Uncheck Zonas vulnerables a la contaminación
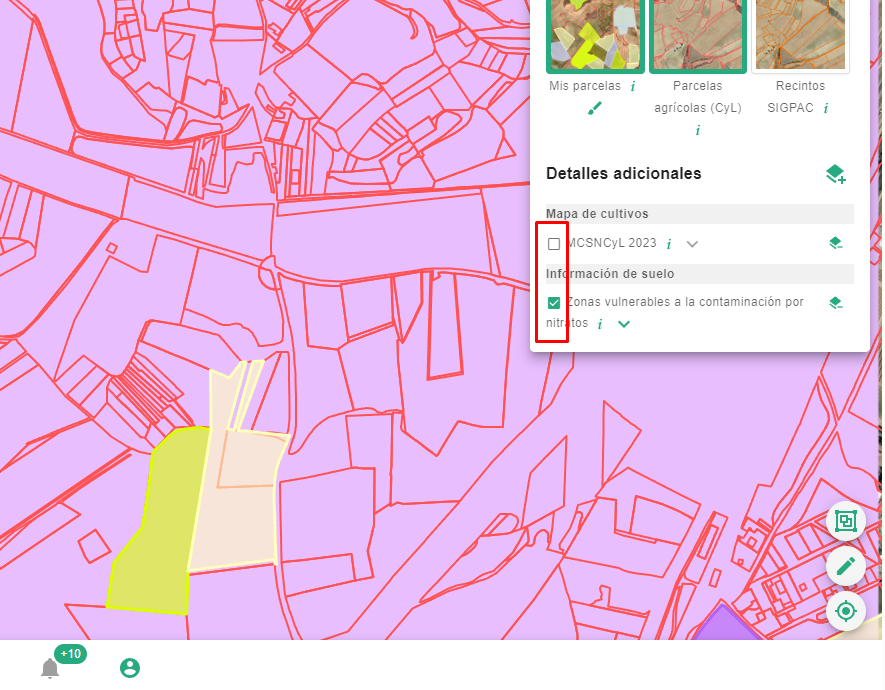885x690 pixels. tap(554, 302)
